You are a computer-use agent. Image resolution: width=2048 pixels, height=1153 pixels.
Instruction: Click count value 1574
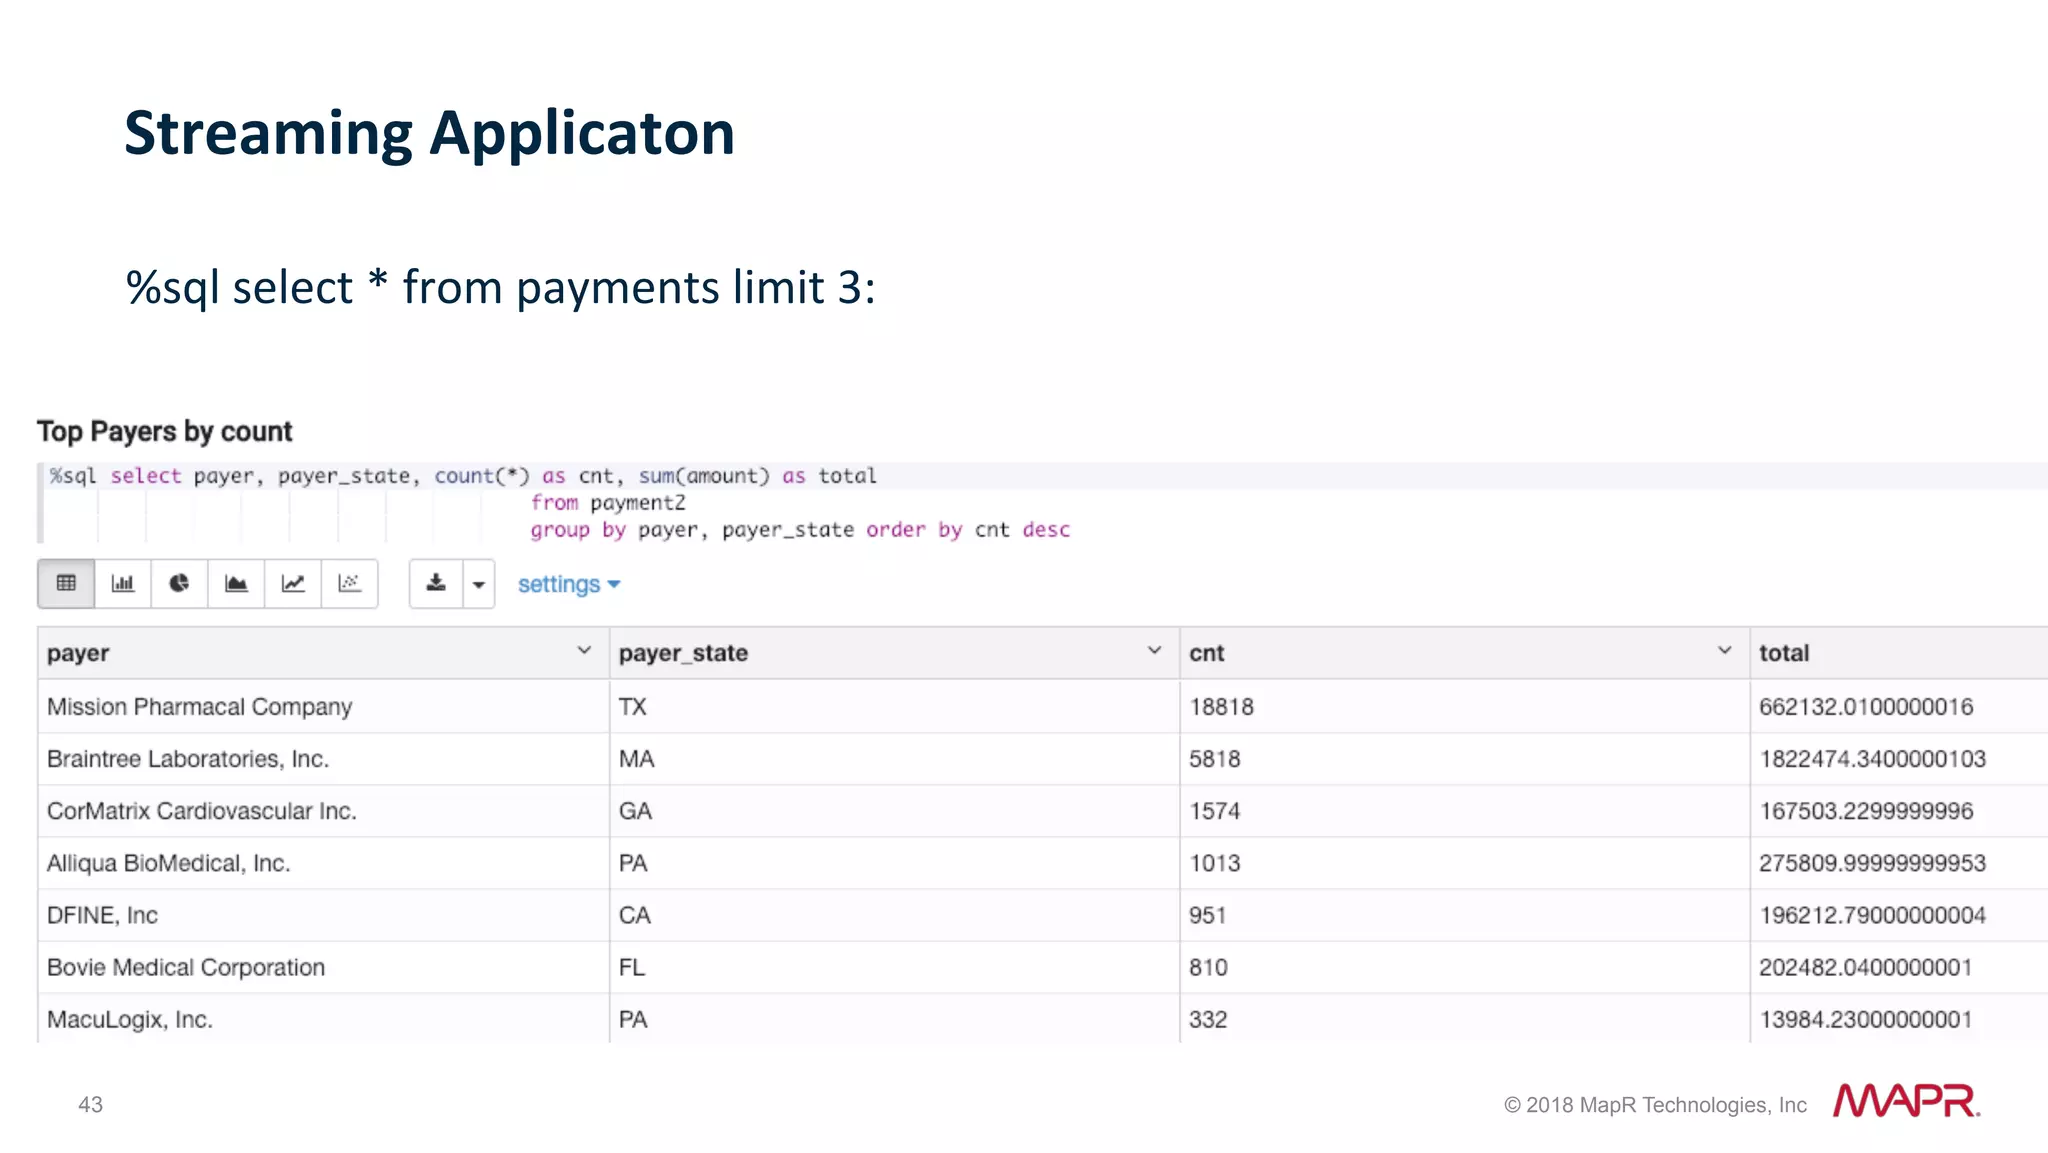tap(1214, 811)
